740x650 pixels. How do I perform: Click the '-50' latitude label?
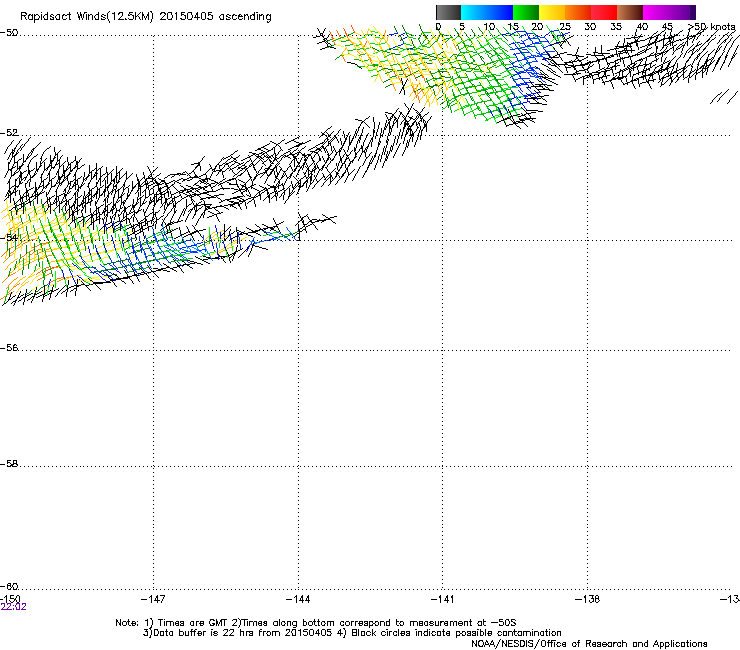tap(9, 33)
